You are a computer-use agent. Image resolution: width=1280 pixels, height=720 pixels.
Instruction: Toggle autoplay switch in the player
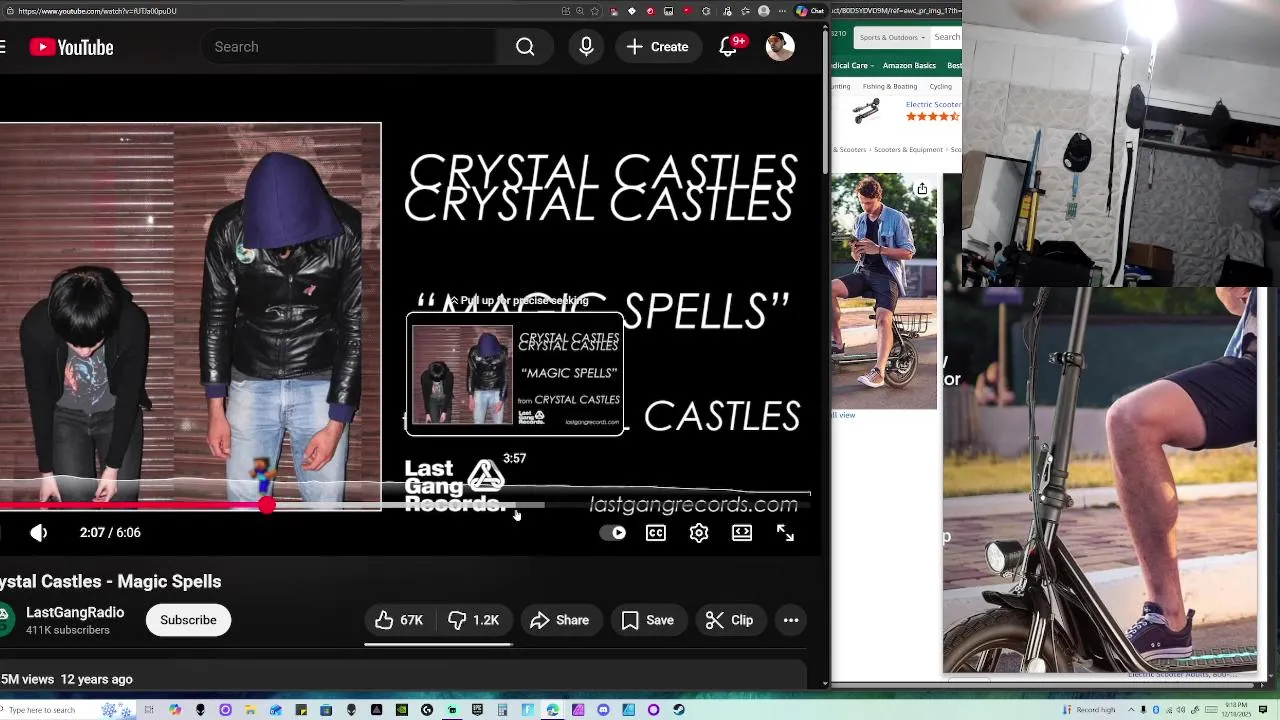click(612, 533)
